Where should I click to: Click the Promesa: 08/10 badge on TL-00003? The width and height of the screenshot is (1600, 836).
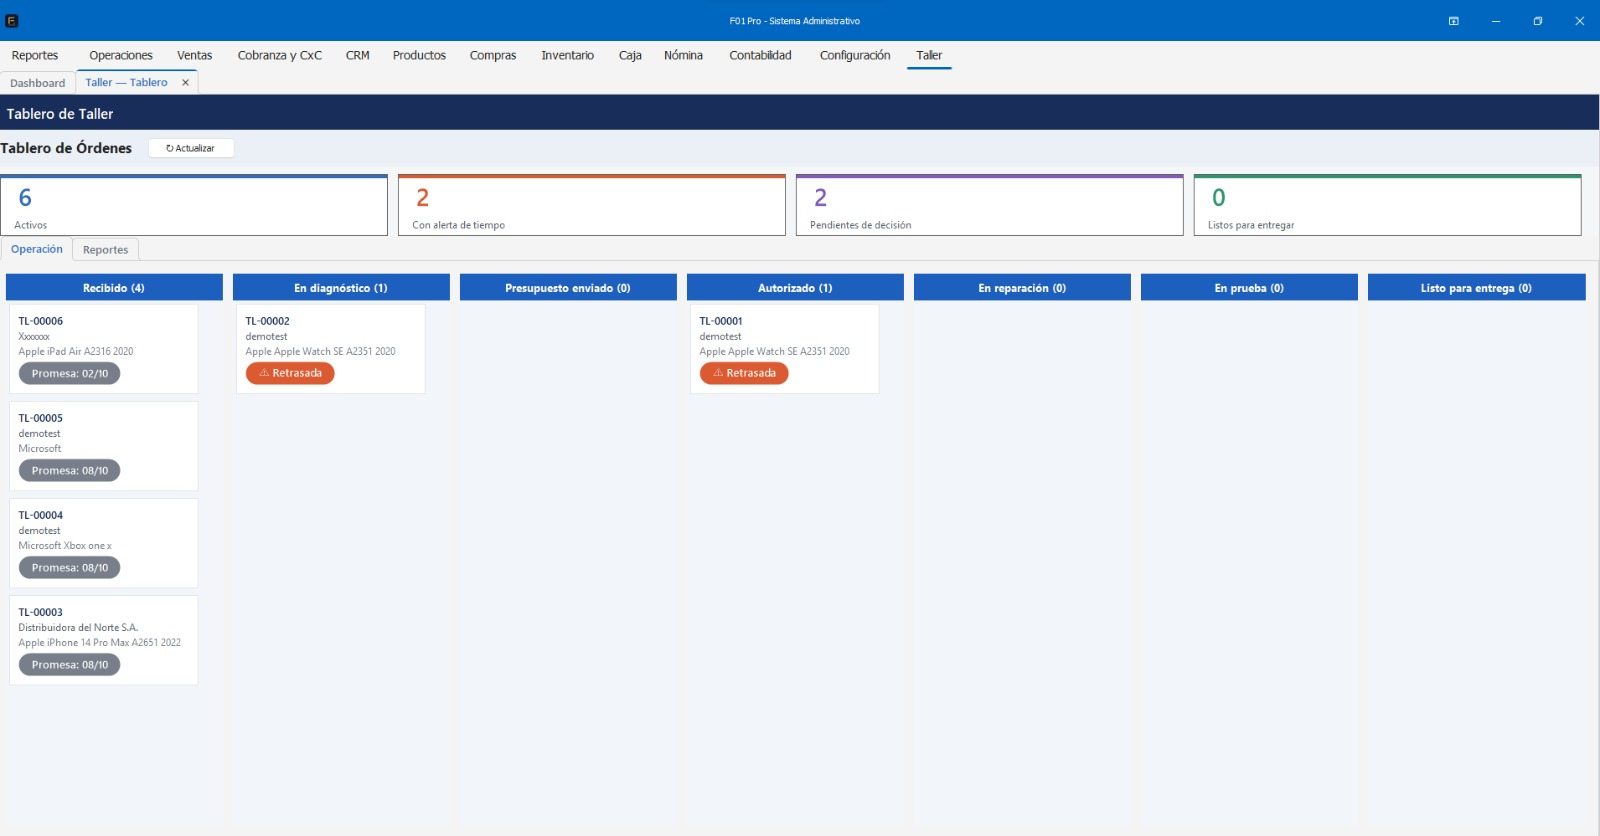point(70,665)
